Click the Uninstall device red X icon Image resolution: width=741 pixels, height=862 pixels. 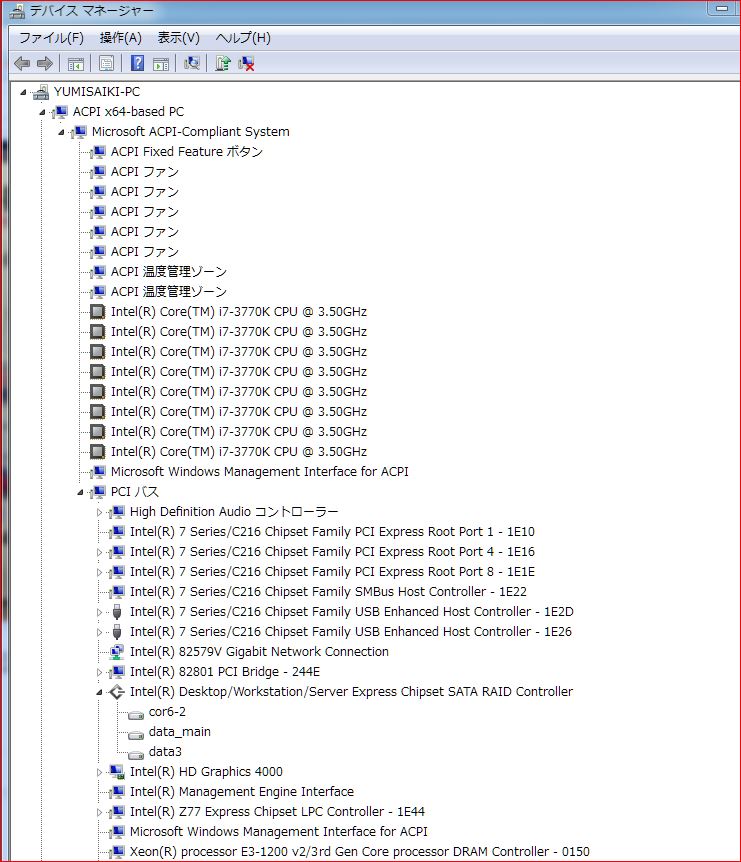point(246,64)
